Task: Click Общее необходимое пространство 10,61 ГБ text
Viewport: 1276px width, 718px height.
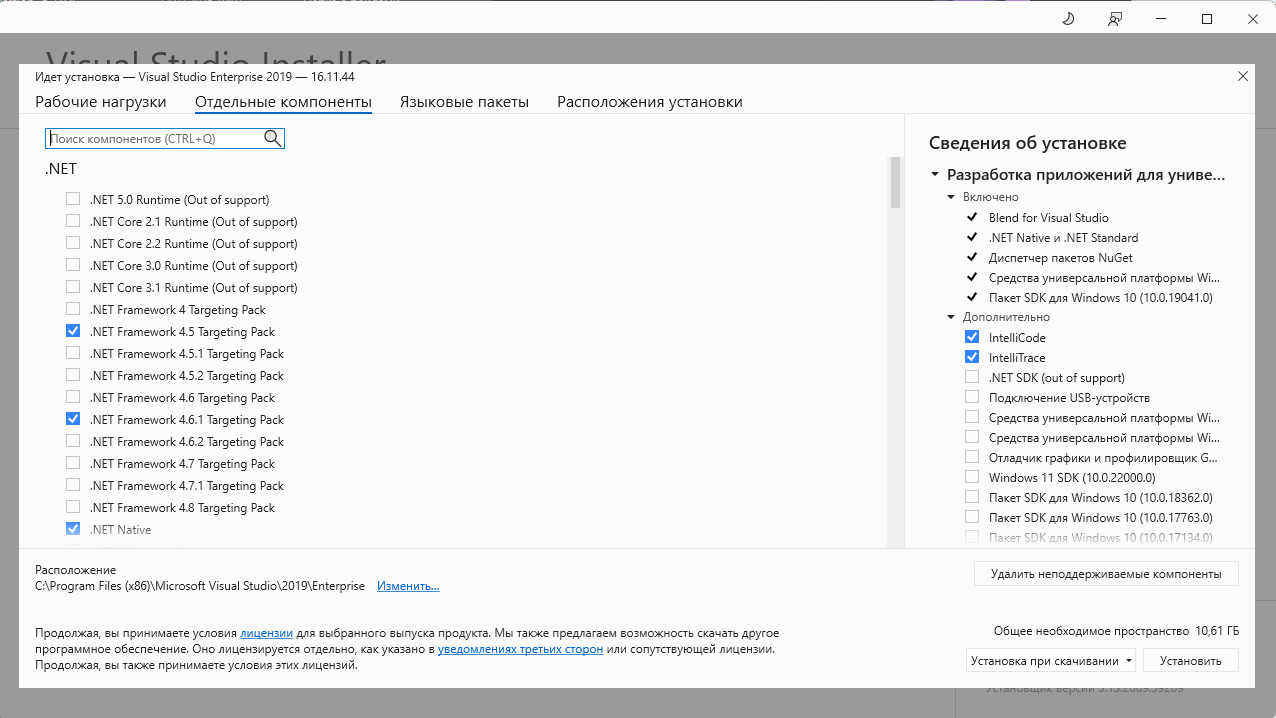Action: pyautogui.click(x=1116, y=631)
